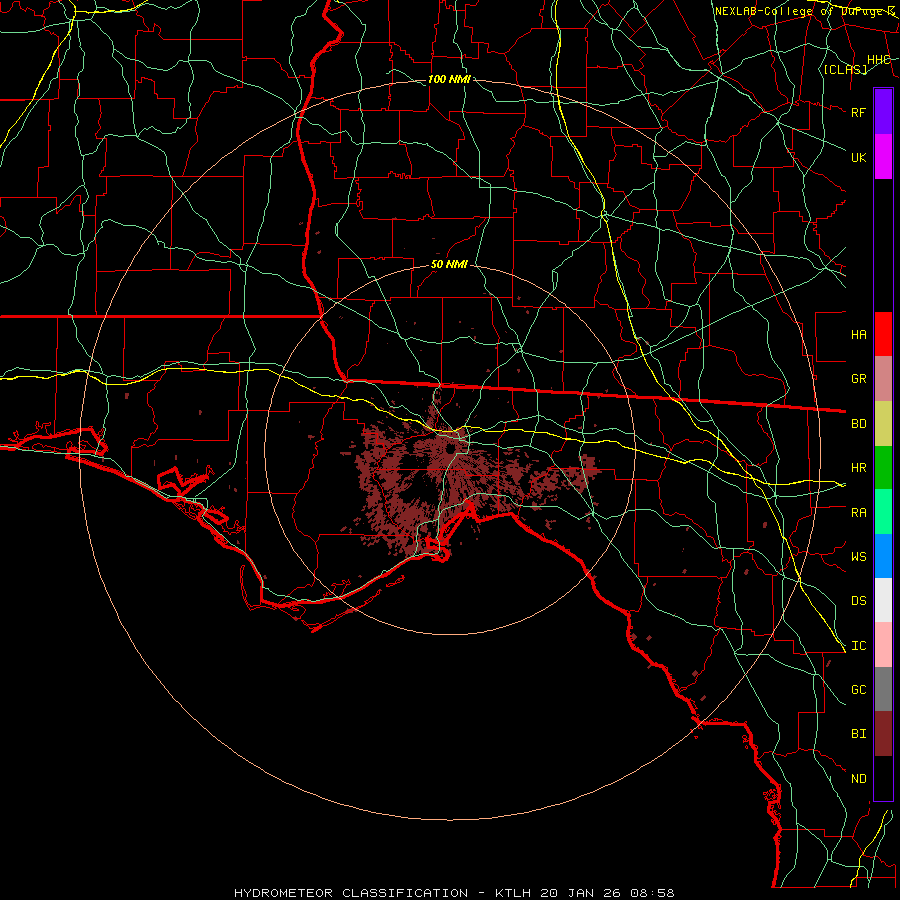The height and width of the screenshot is (900, 900).
Task: Click the HA red legend swatch
Action: pyautogui.click(x=883, y=334)
